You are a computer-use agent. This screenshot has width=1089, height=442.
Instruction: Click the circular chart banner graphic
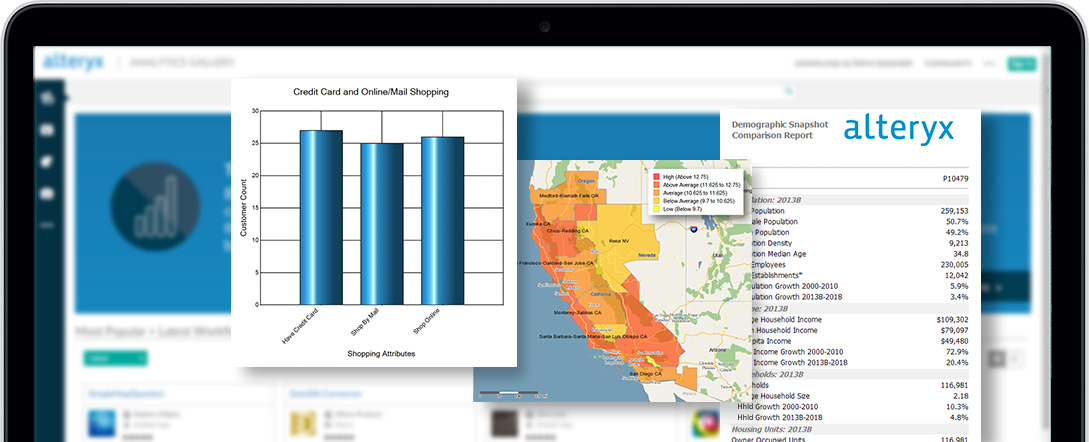155,206
